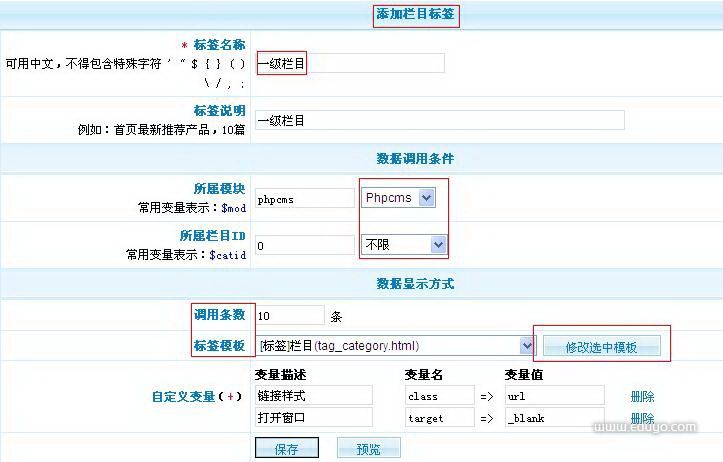Focus the 标签说明 description field
This screenshot has height=462, width=723.
point(440,120)
